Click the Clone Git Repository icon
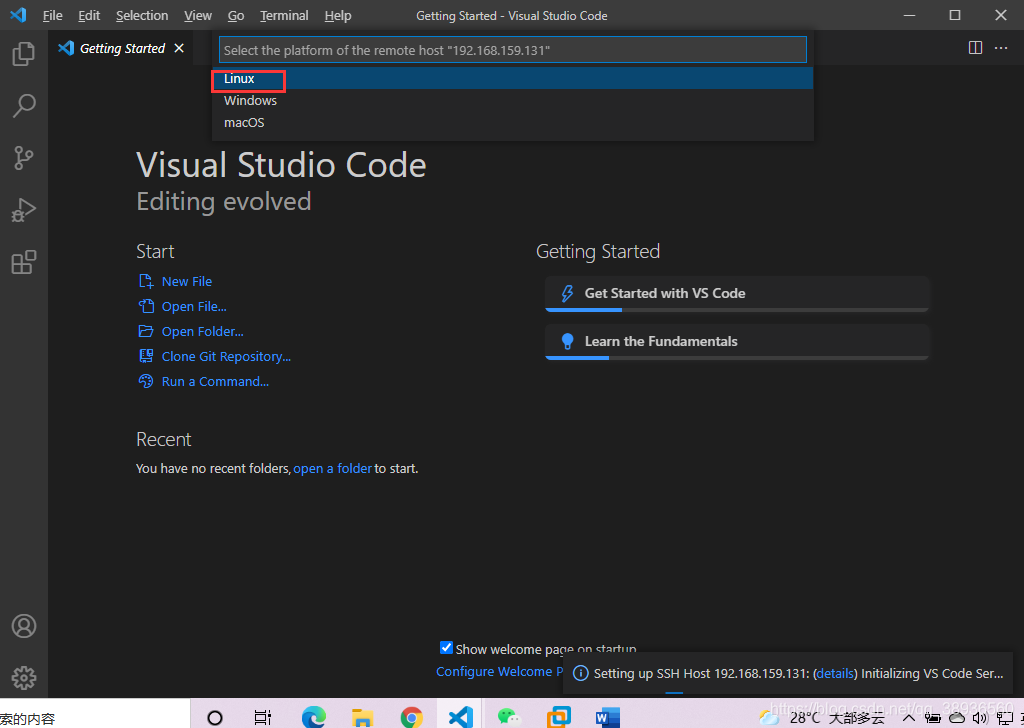The image size is (1024, 728). tap(146, 356)
